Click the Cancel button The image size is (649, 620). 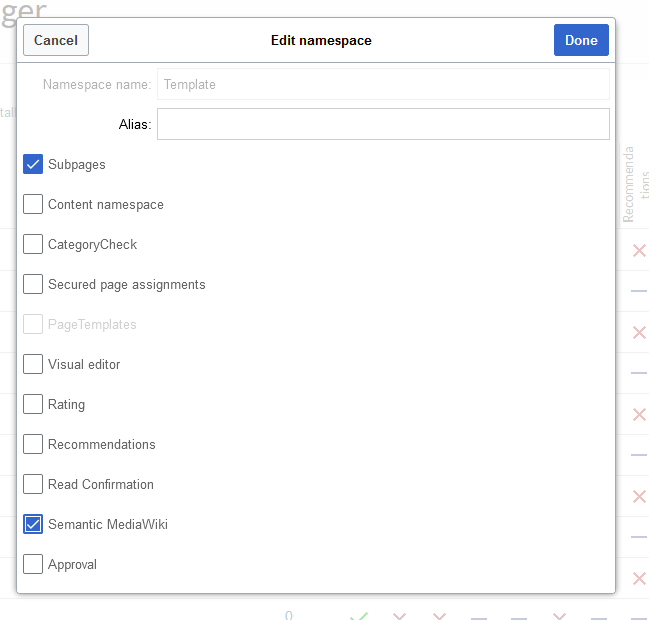coord(56,40)
